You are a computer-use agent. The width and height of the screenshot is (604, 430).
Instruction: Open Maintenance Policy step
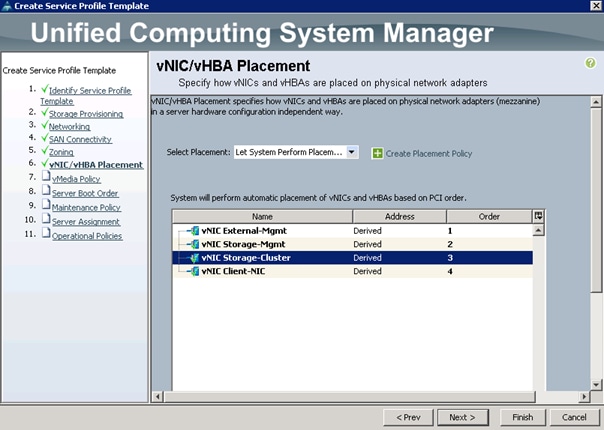(86, 208)
